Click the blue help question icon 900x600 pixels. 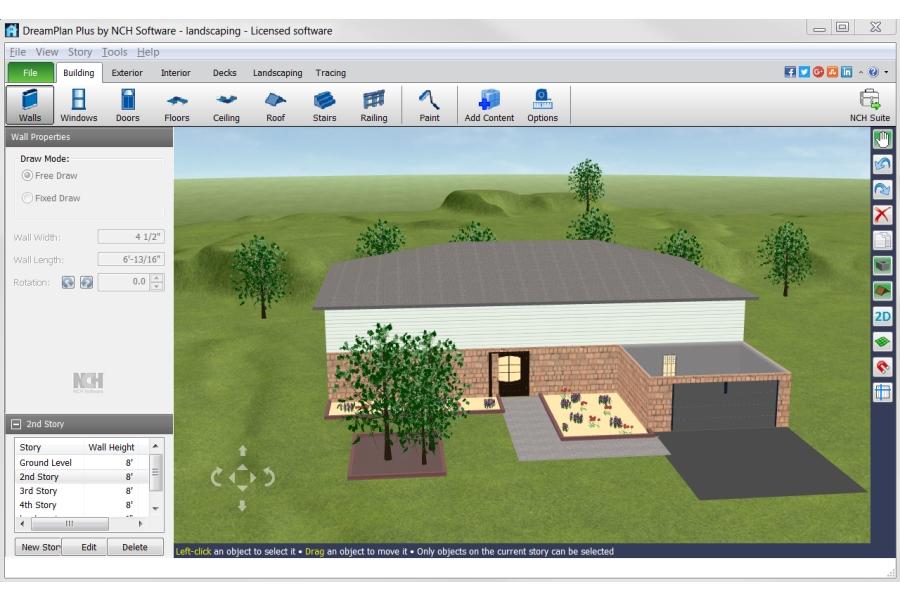(874, 72)
